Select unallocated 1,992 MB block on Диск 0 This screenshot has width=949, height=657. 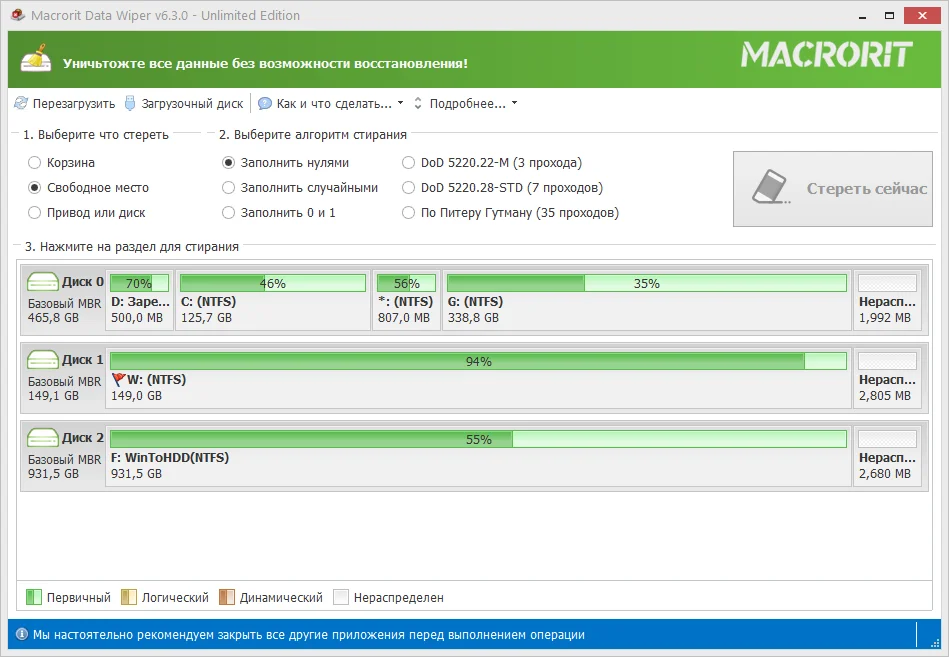point(887,300)
